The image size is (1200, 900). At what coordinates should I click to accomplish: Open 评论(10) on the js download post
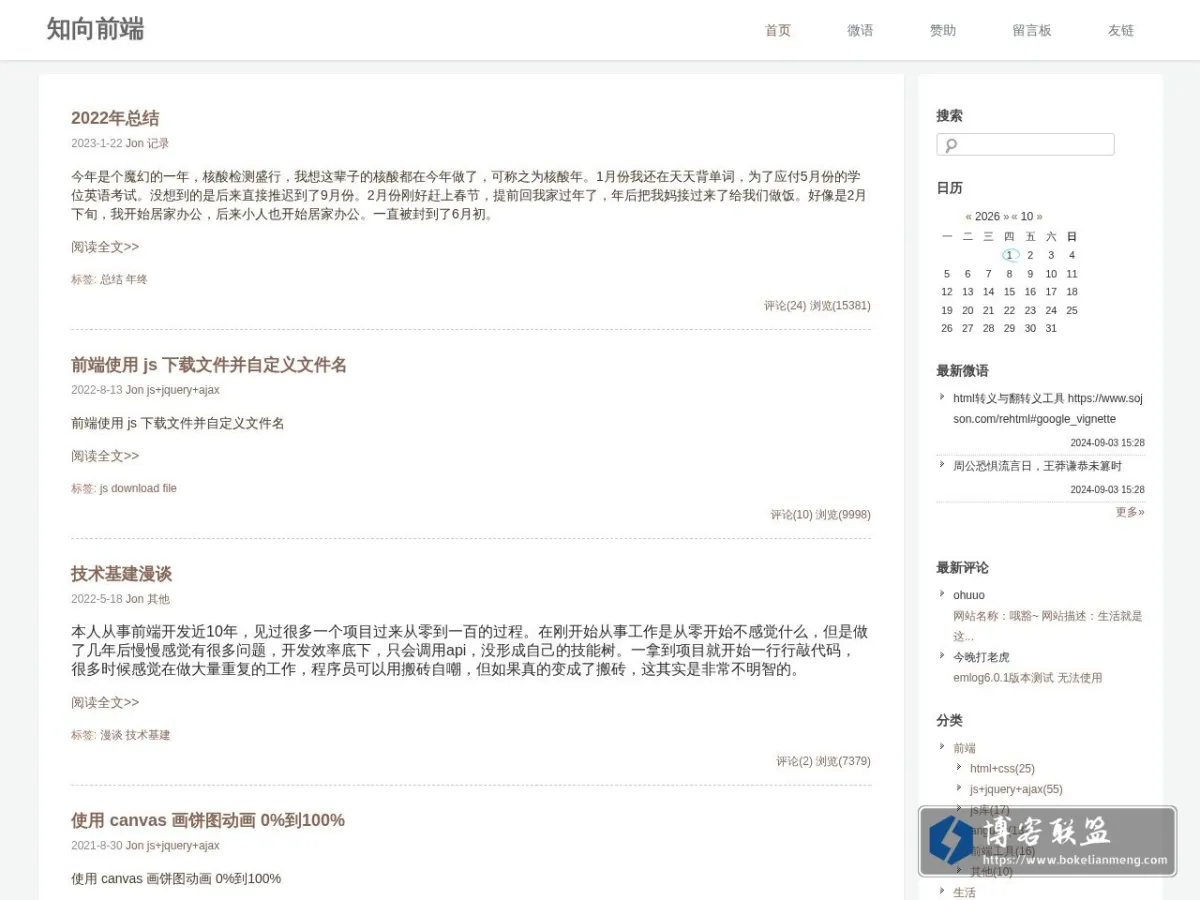coord(791,515)
